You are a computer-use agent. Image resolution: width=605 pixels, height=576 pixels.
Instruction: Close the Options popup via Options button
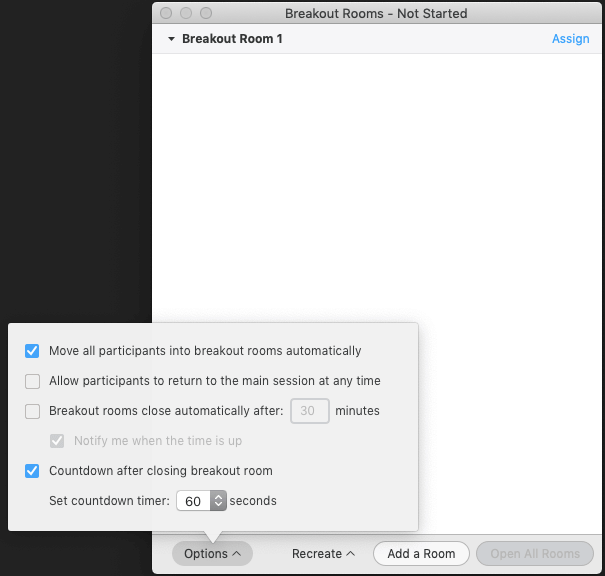[x=212, y=553]
